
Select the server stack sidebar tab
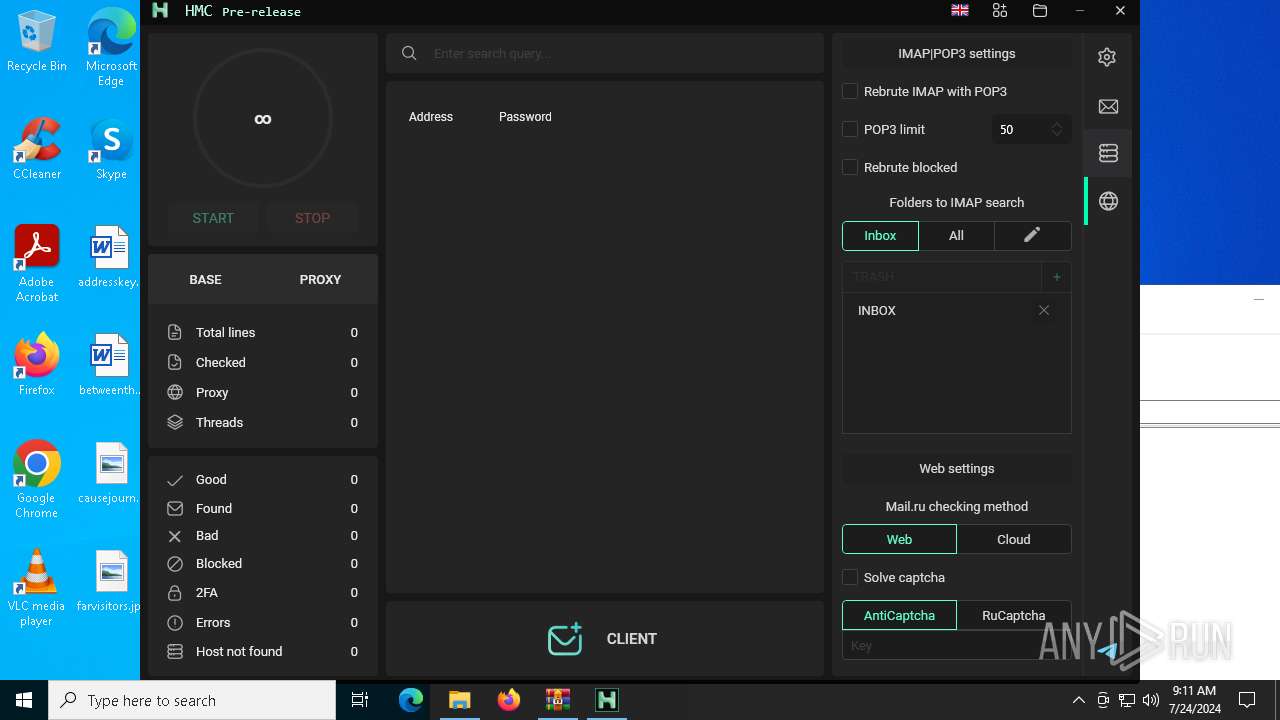[x=1108, y=153]
